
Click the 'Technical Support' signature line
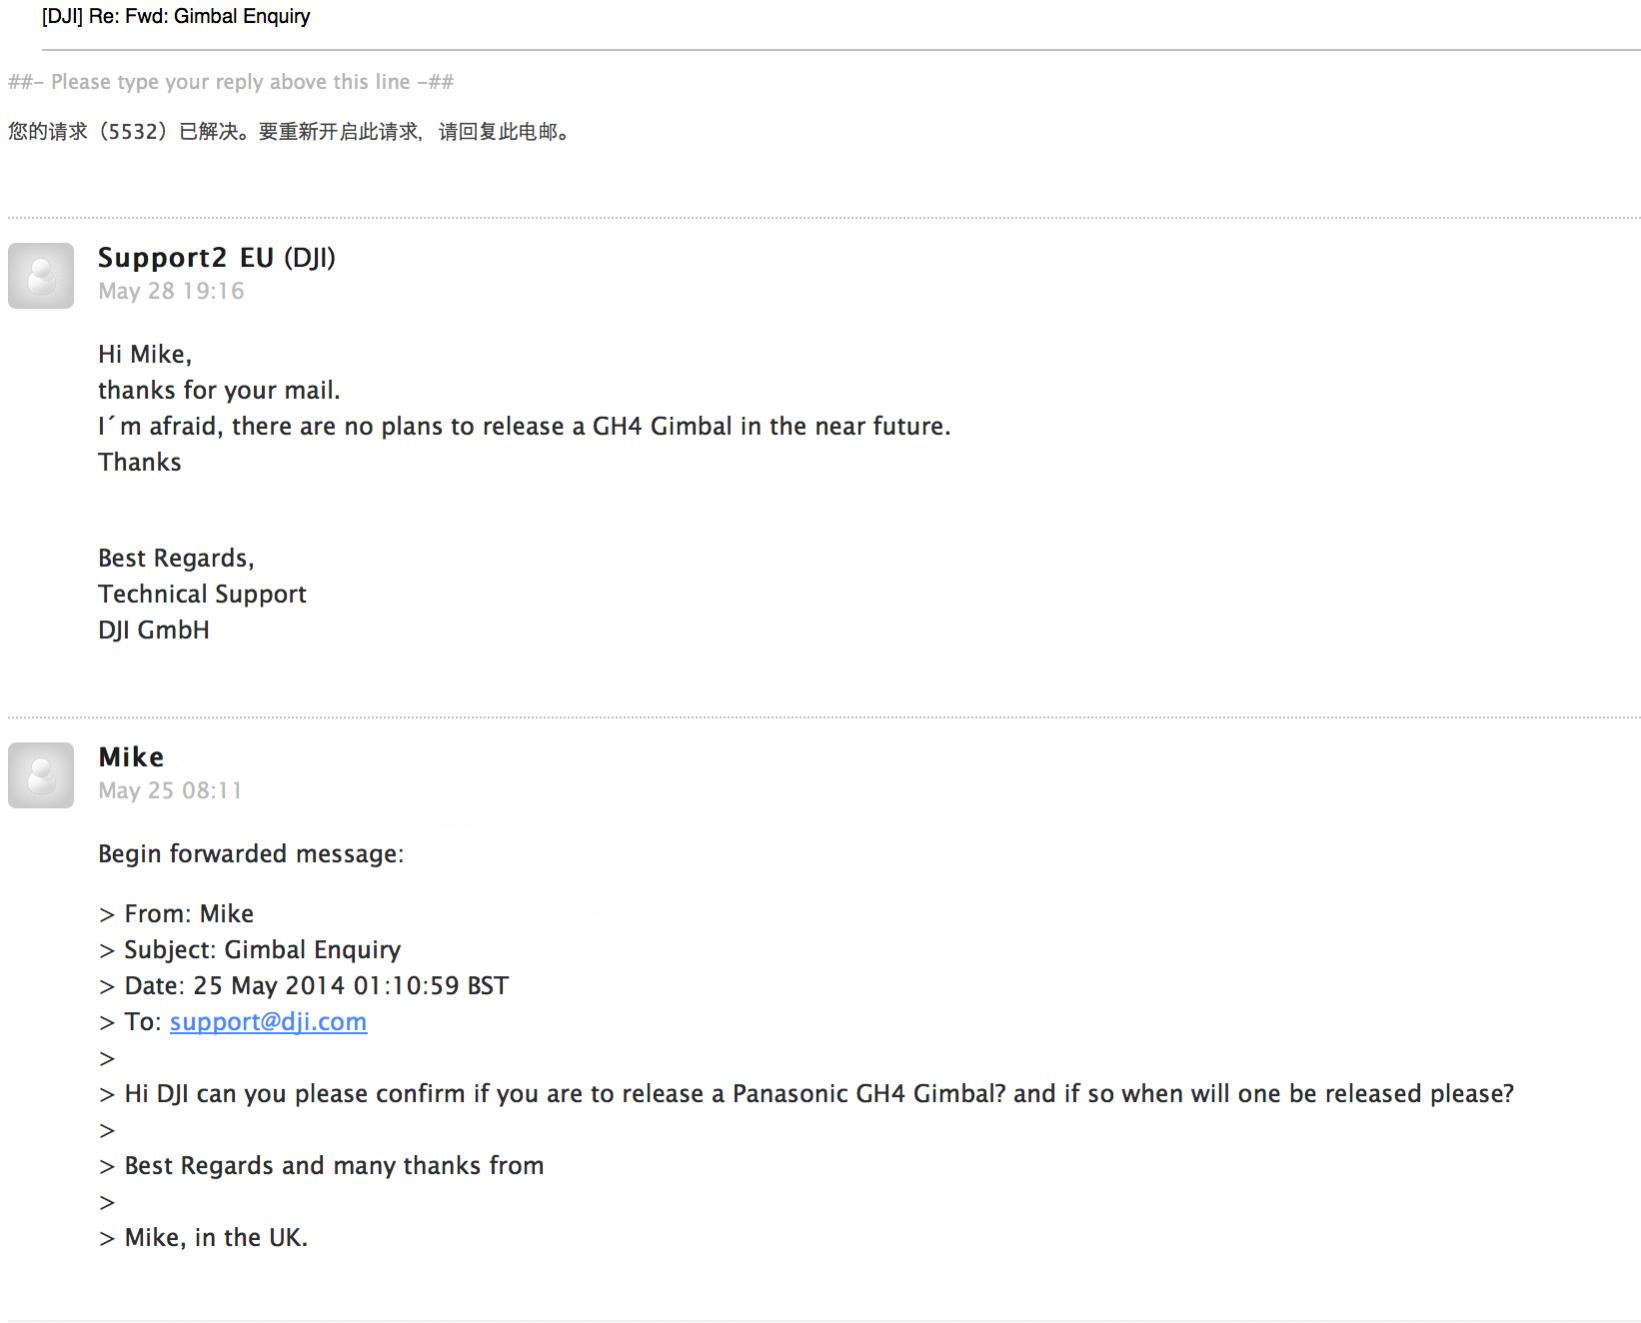tap(202, 594)
